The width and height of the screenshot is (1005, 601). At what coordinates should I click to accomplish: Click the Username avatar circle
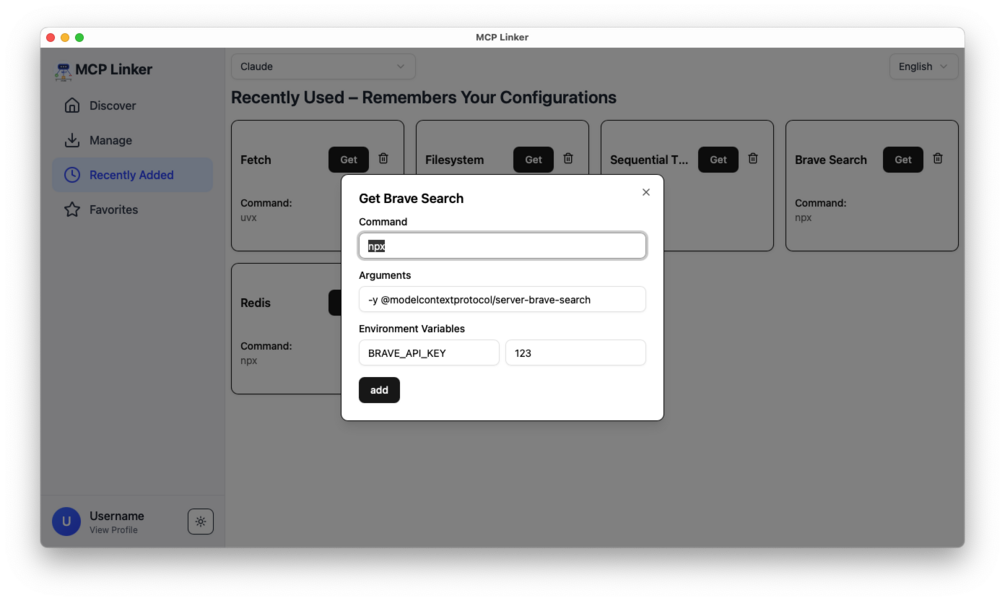tap(66, 522)
